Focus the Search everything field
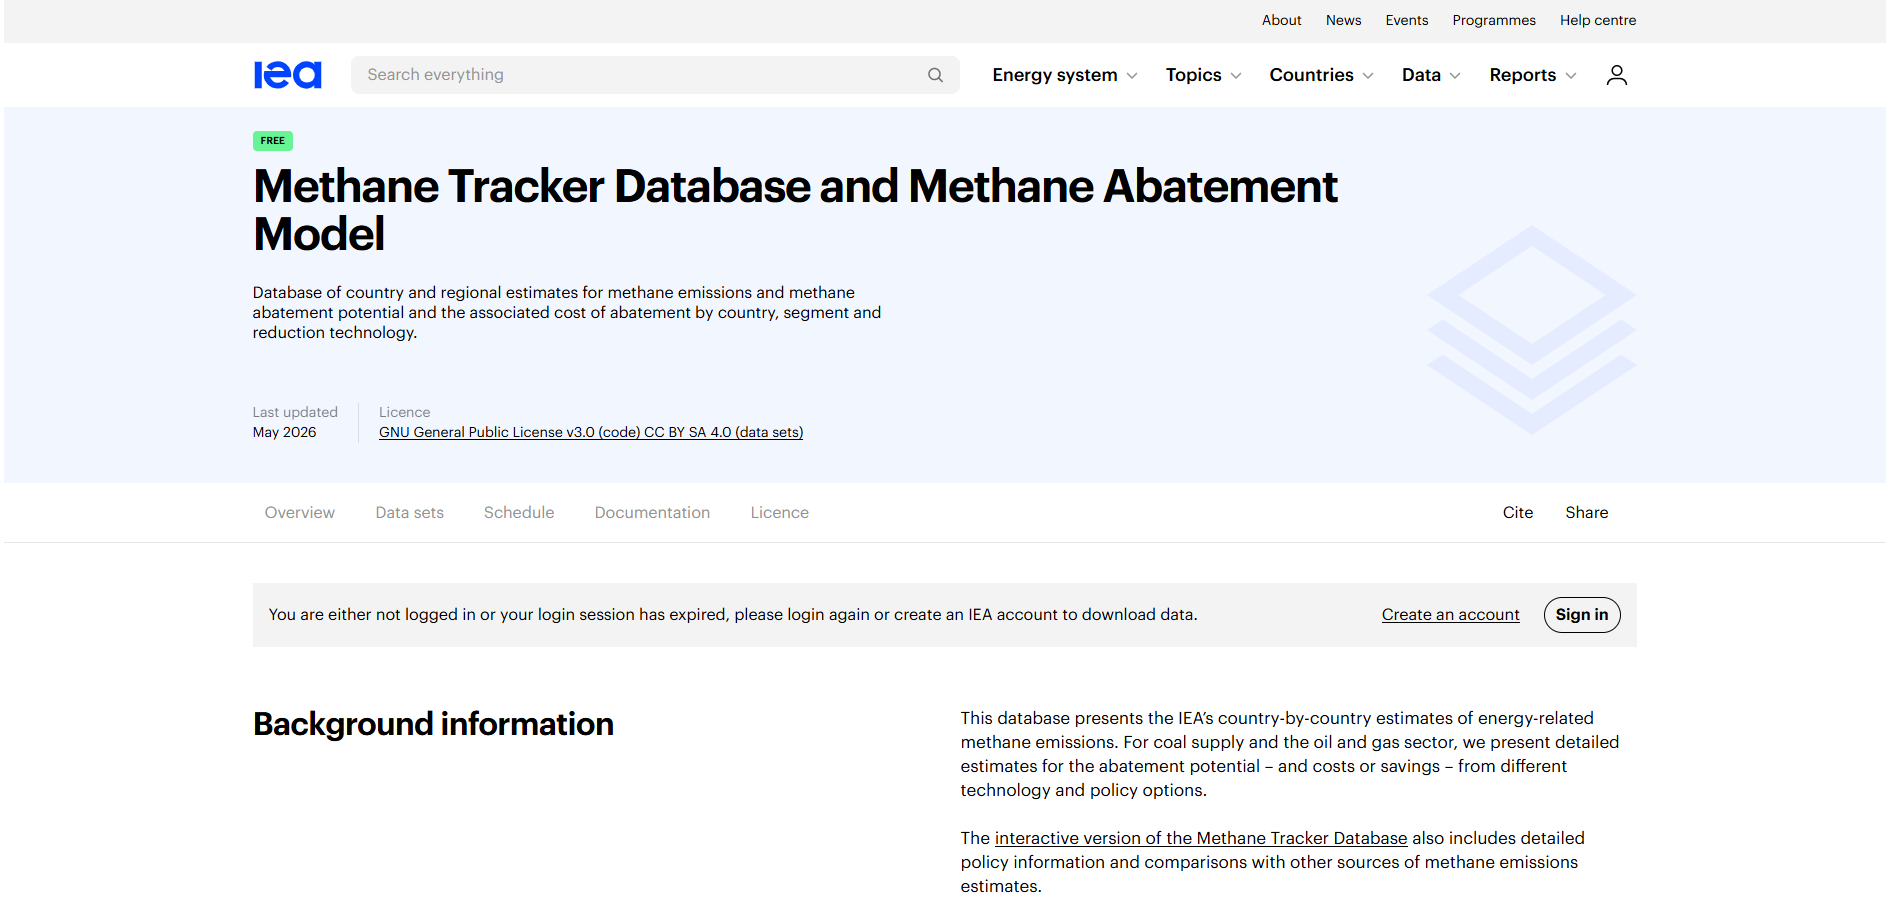The height and width of the screenshot is (910, 1893). 655,75
